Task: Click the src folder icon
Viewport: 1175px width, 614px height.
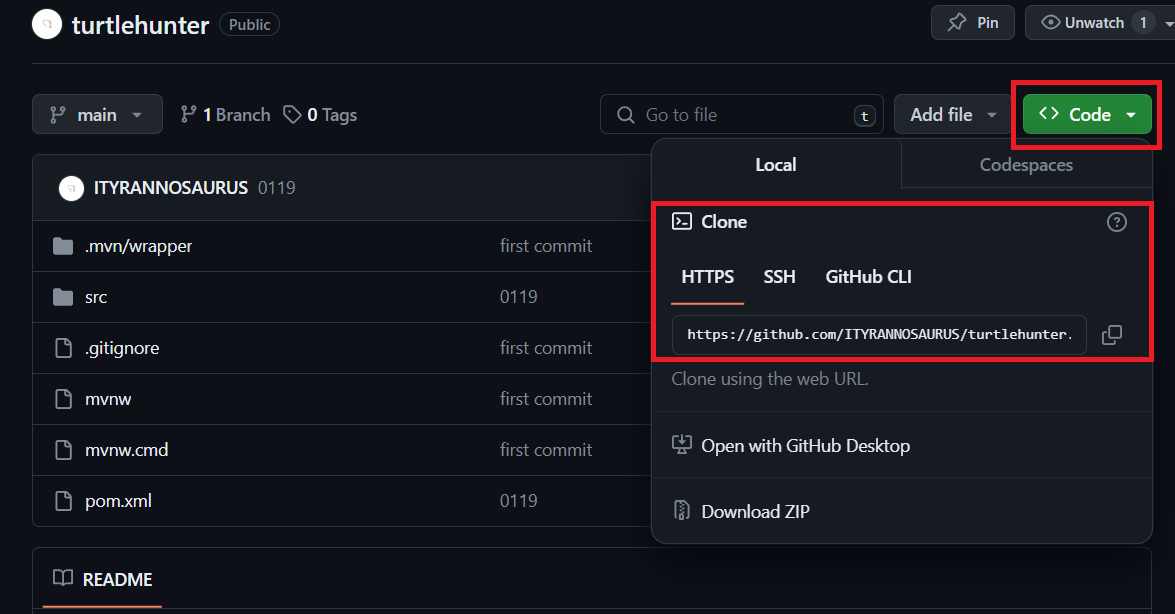Action: 63,297
